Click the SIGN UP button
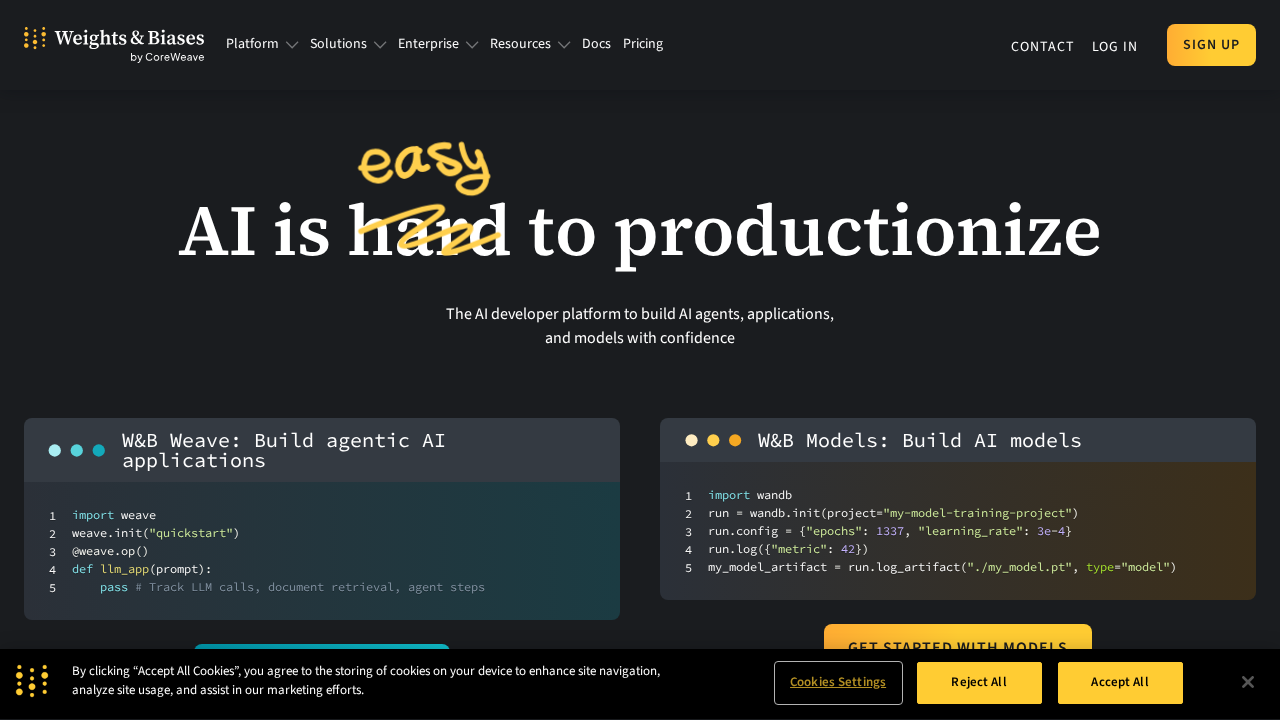The image size is (1280, 720). 1211,44
